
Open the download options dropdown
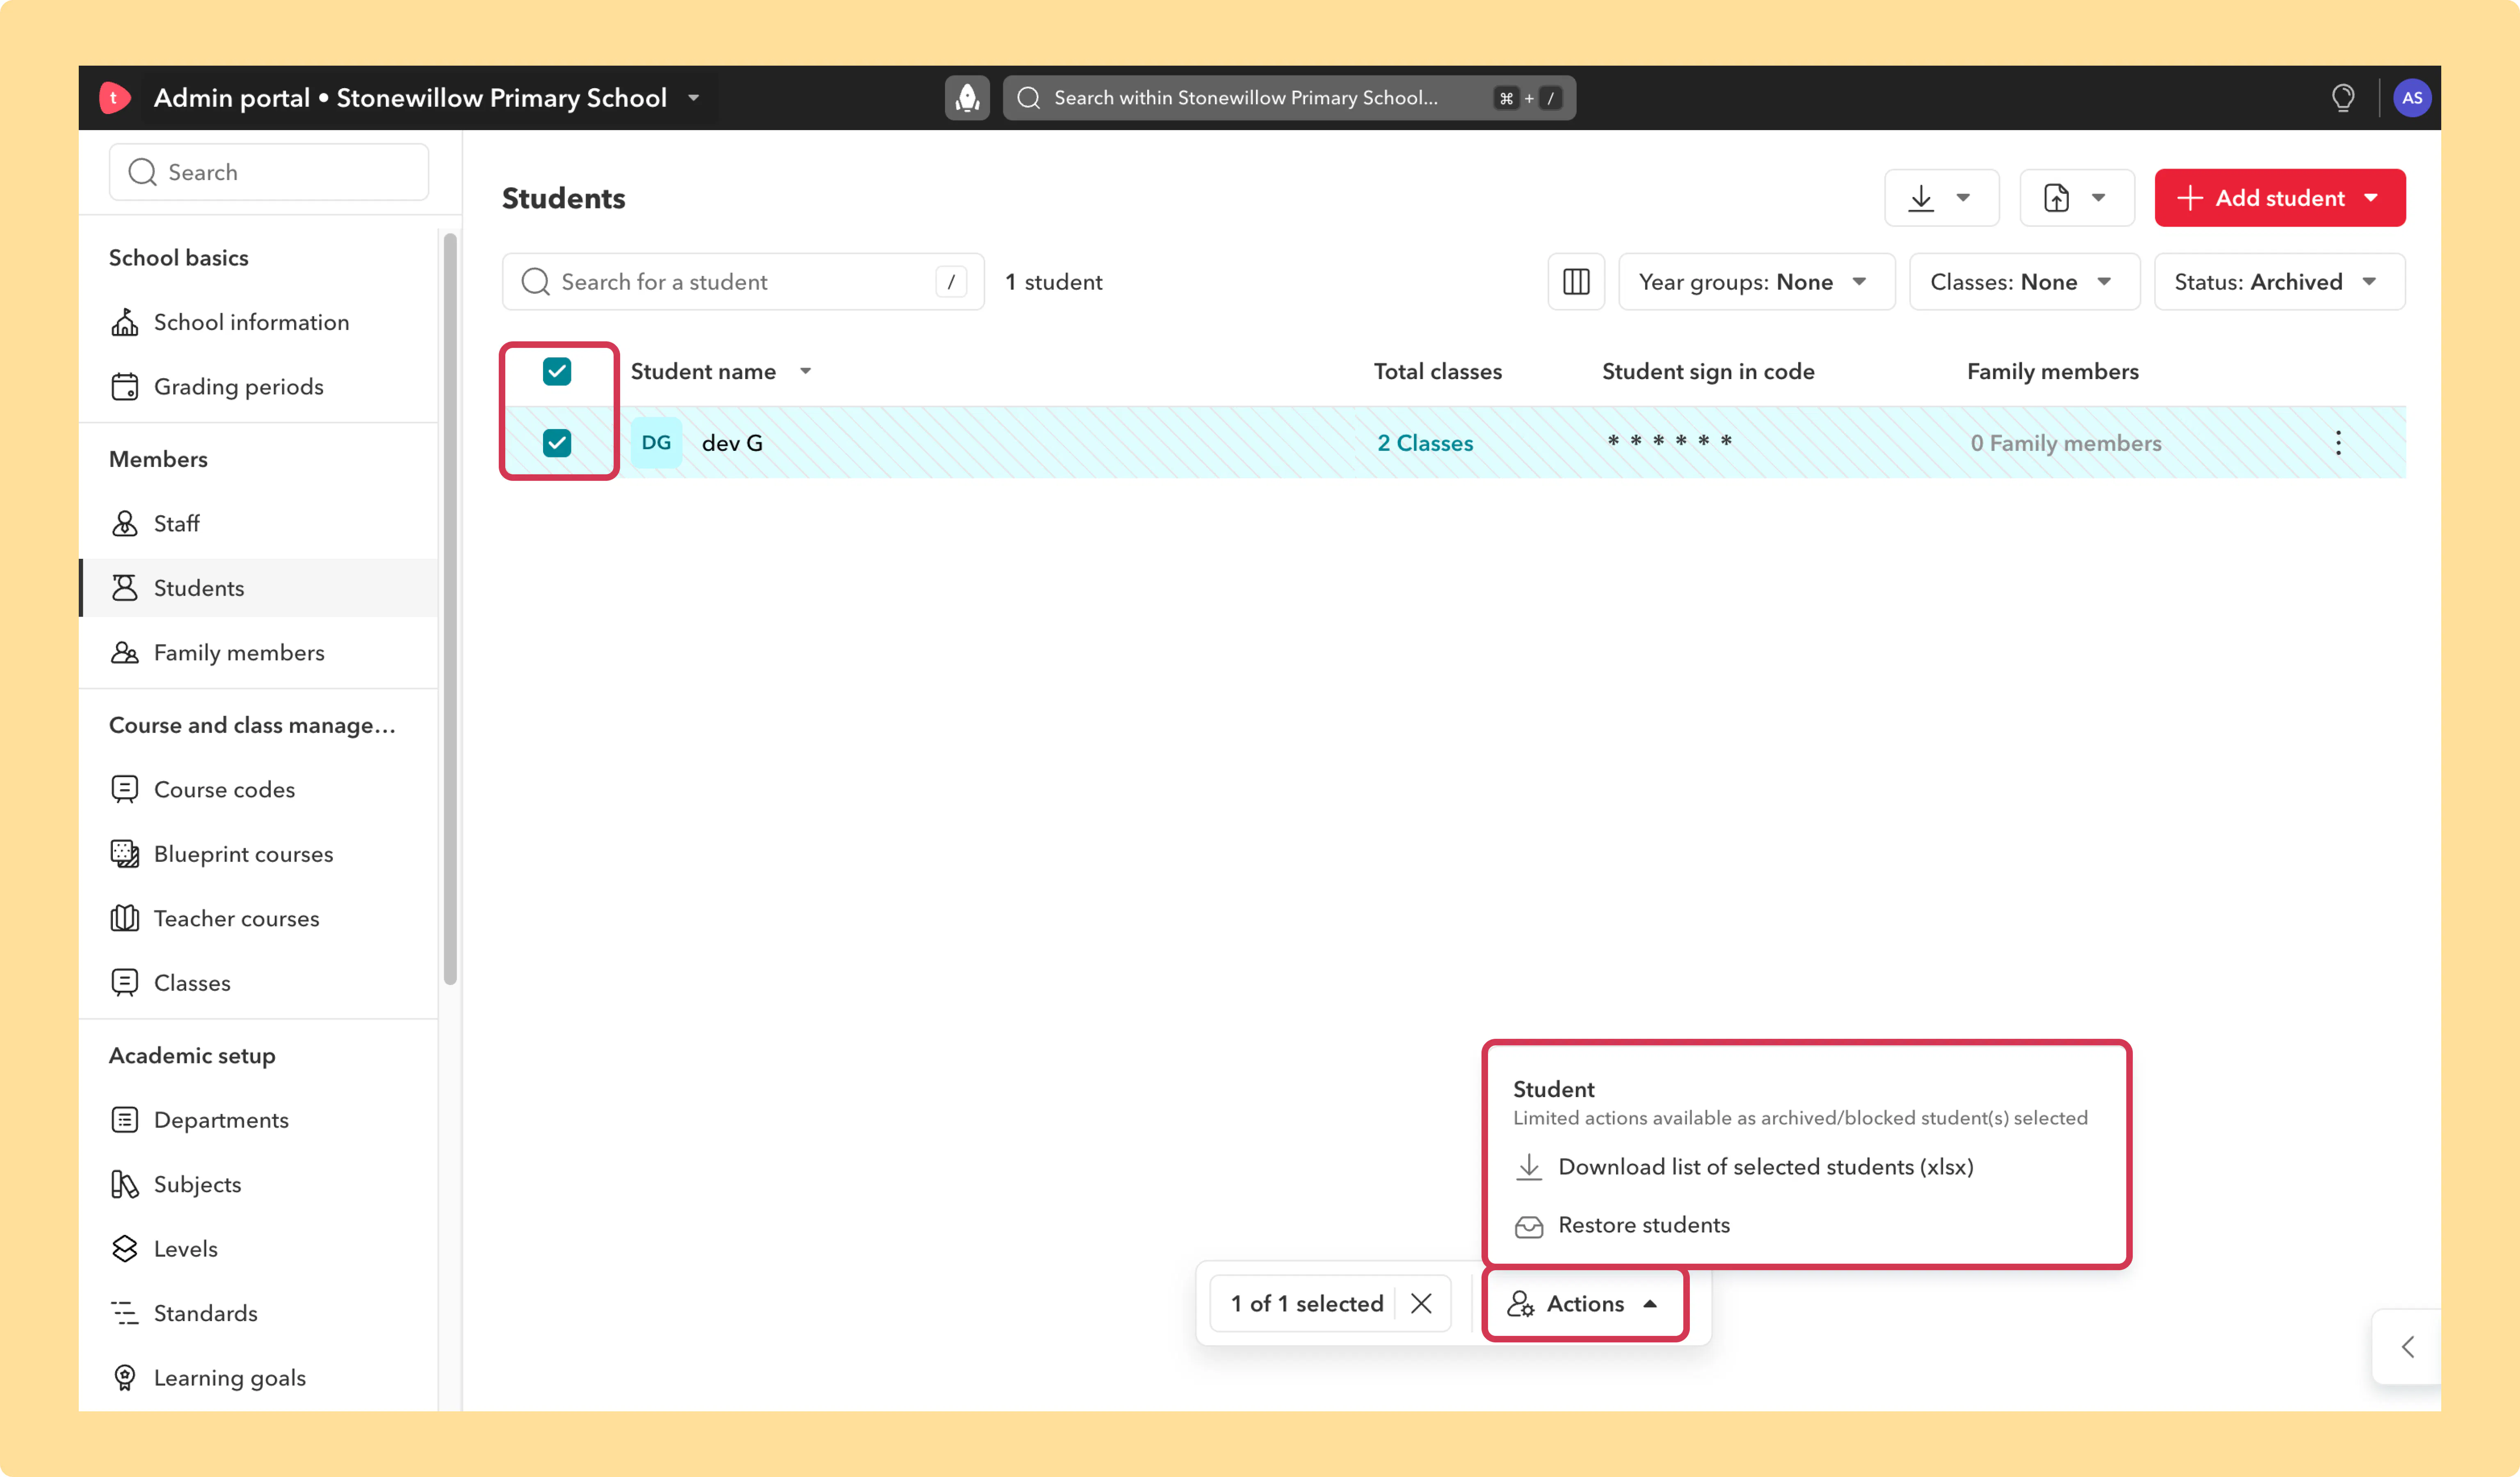point(1942,198)
